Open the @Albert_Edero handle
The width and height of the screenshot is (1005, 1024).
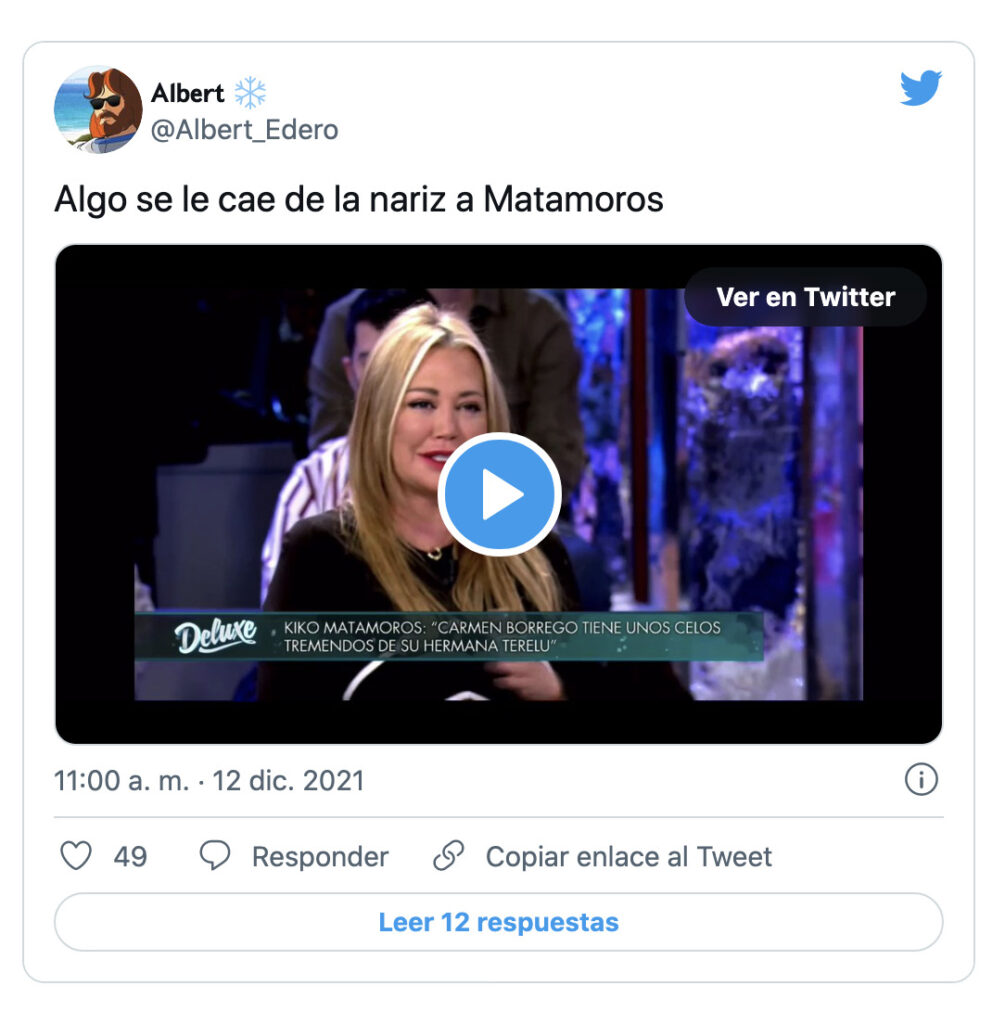pyautogui.click(x=244, y=130)
